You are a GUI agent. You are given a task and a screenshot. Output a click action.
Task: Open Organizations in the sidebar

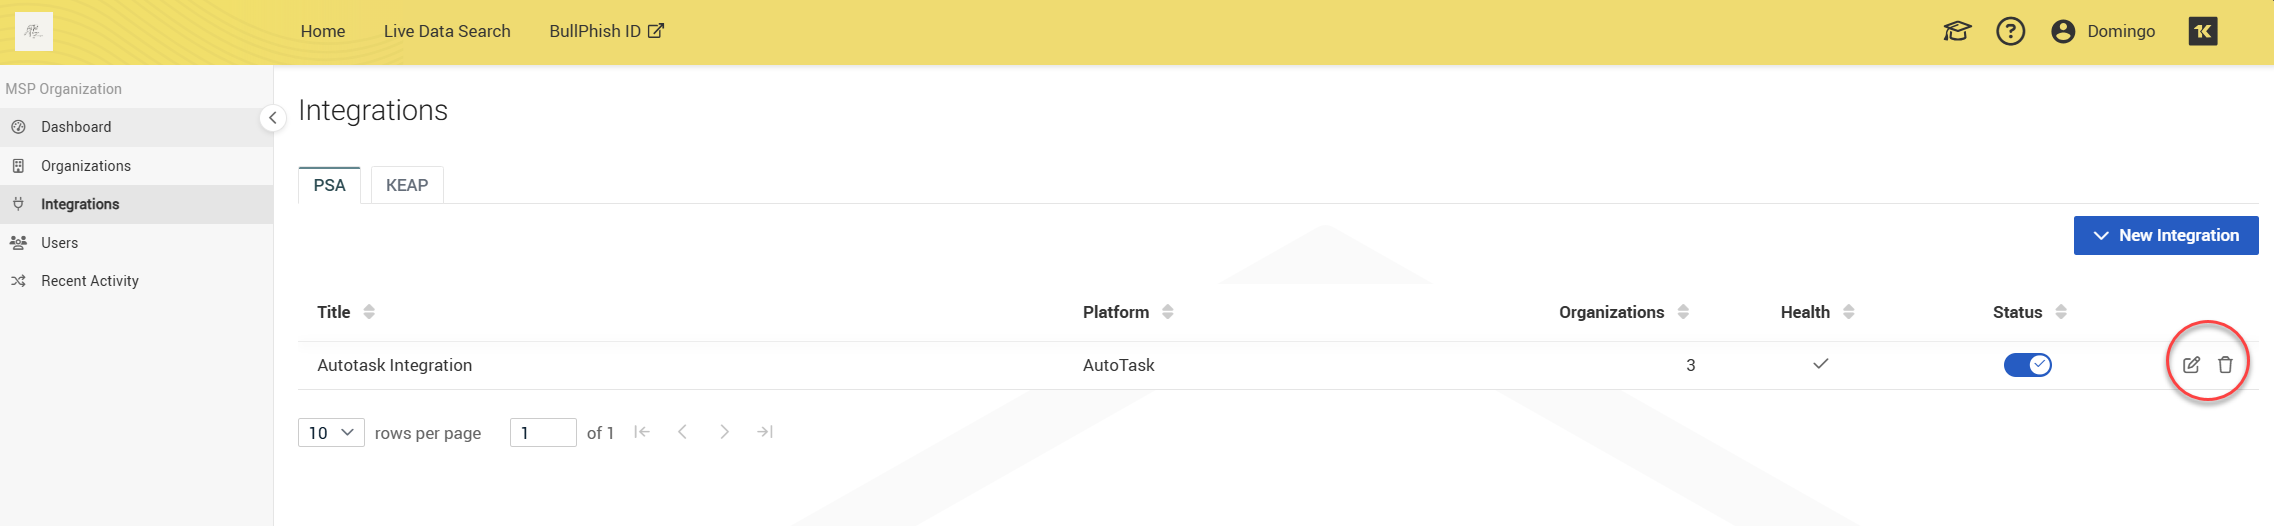tap(86, 166)
